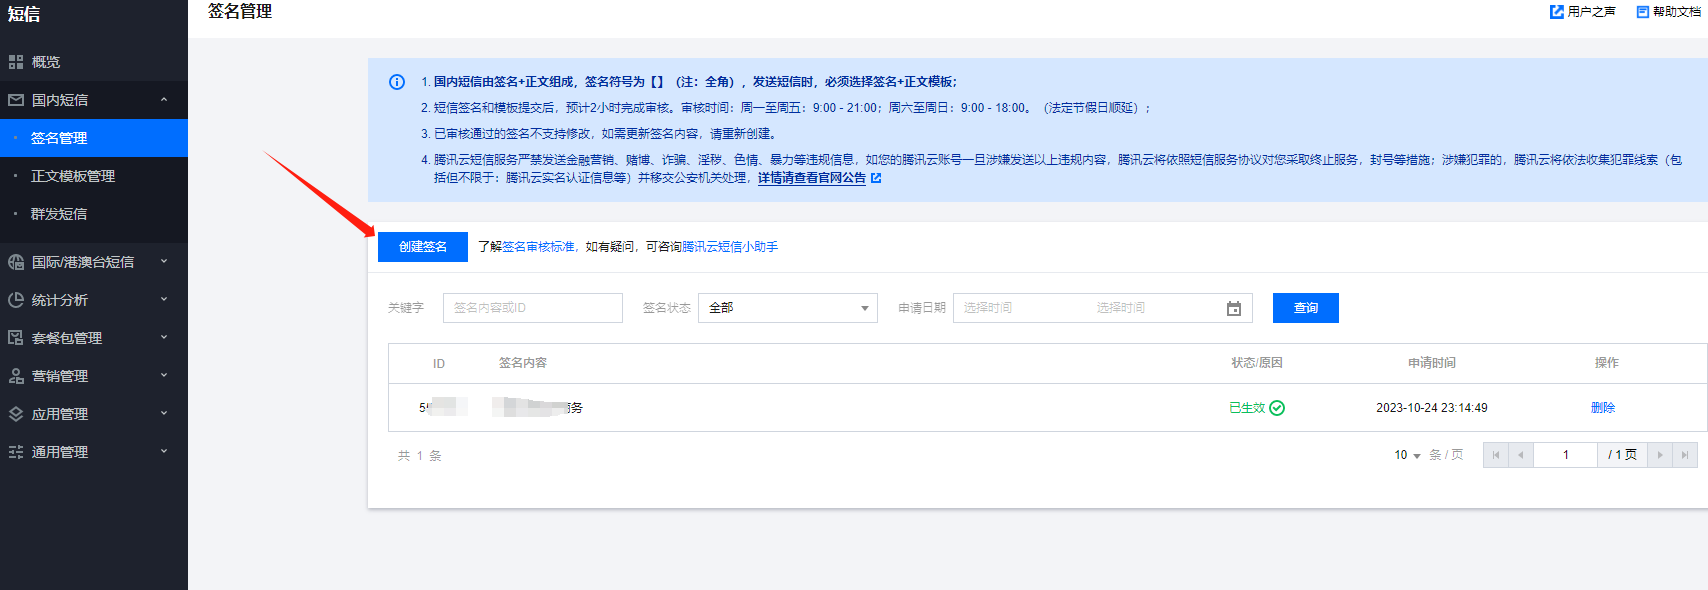Open the 腾讯云短信小助手 link
The image size is (1708, 590).
tap(730, 247)
